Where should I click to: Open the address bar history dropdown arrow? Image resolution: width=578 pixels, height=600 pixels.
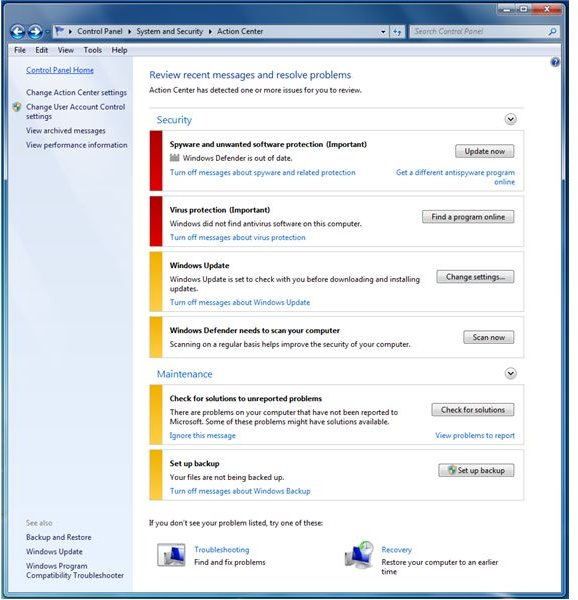coord(383,32)
